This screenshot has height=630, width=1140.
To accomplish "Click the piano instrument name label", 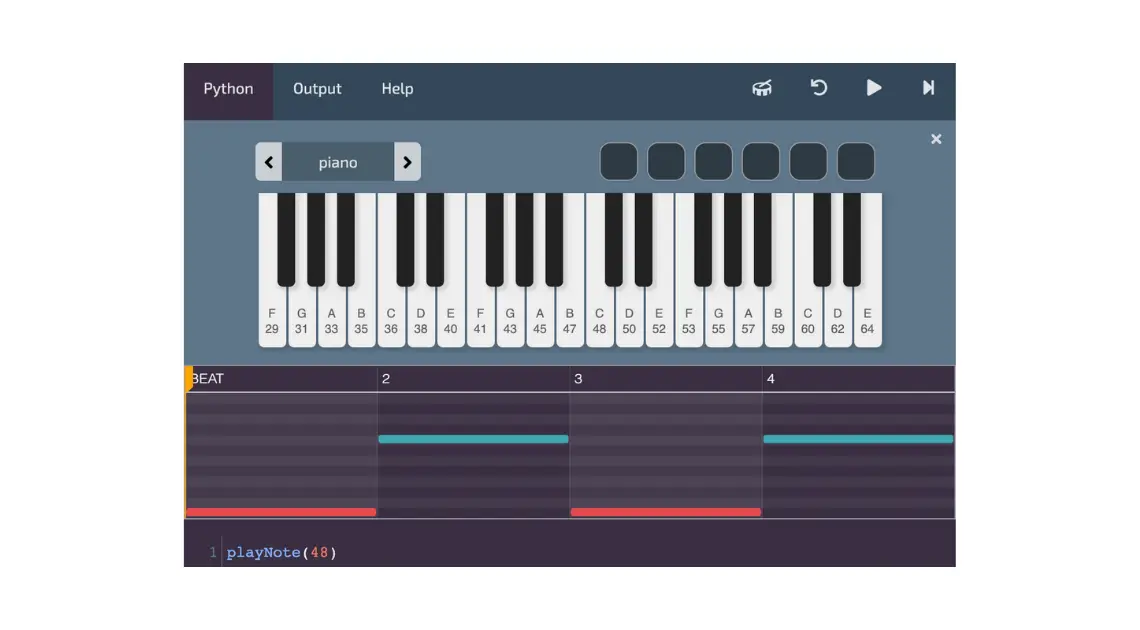I will pyautogui.click(x=338, y=163).
